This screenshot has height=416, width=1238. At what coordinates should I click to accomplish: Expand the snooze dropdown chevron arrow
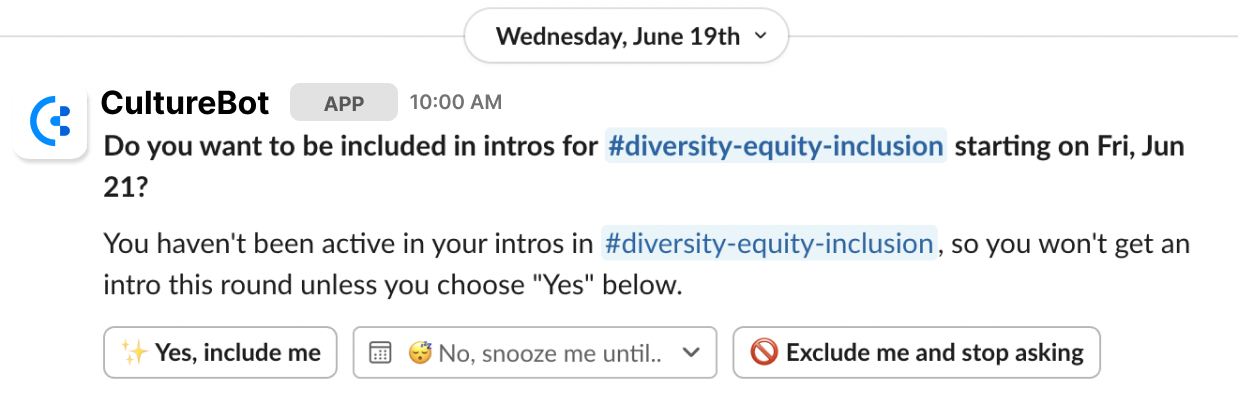[x=690, y=353]
